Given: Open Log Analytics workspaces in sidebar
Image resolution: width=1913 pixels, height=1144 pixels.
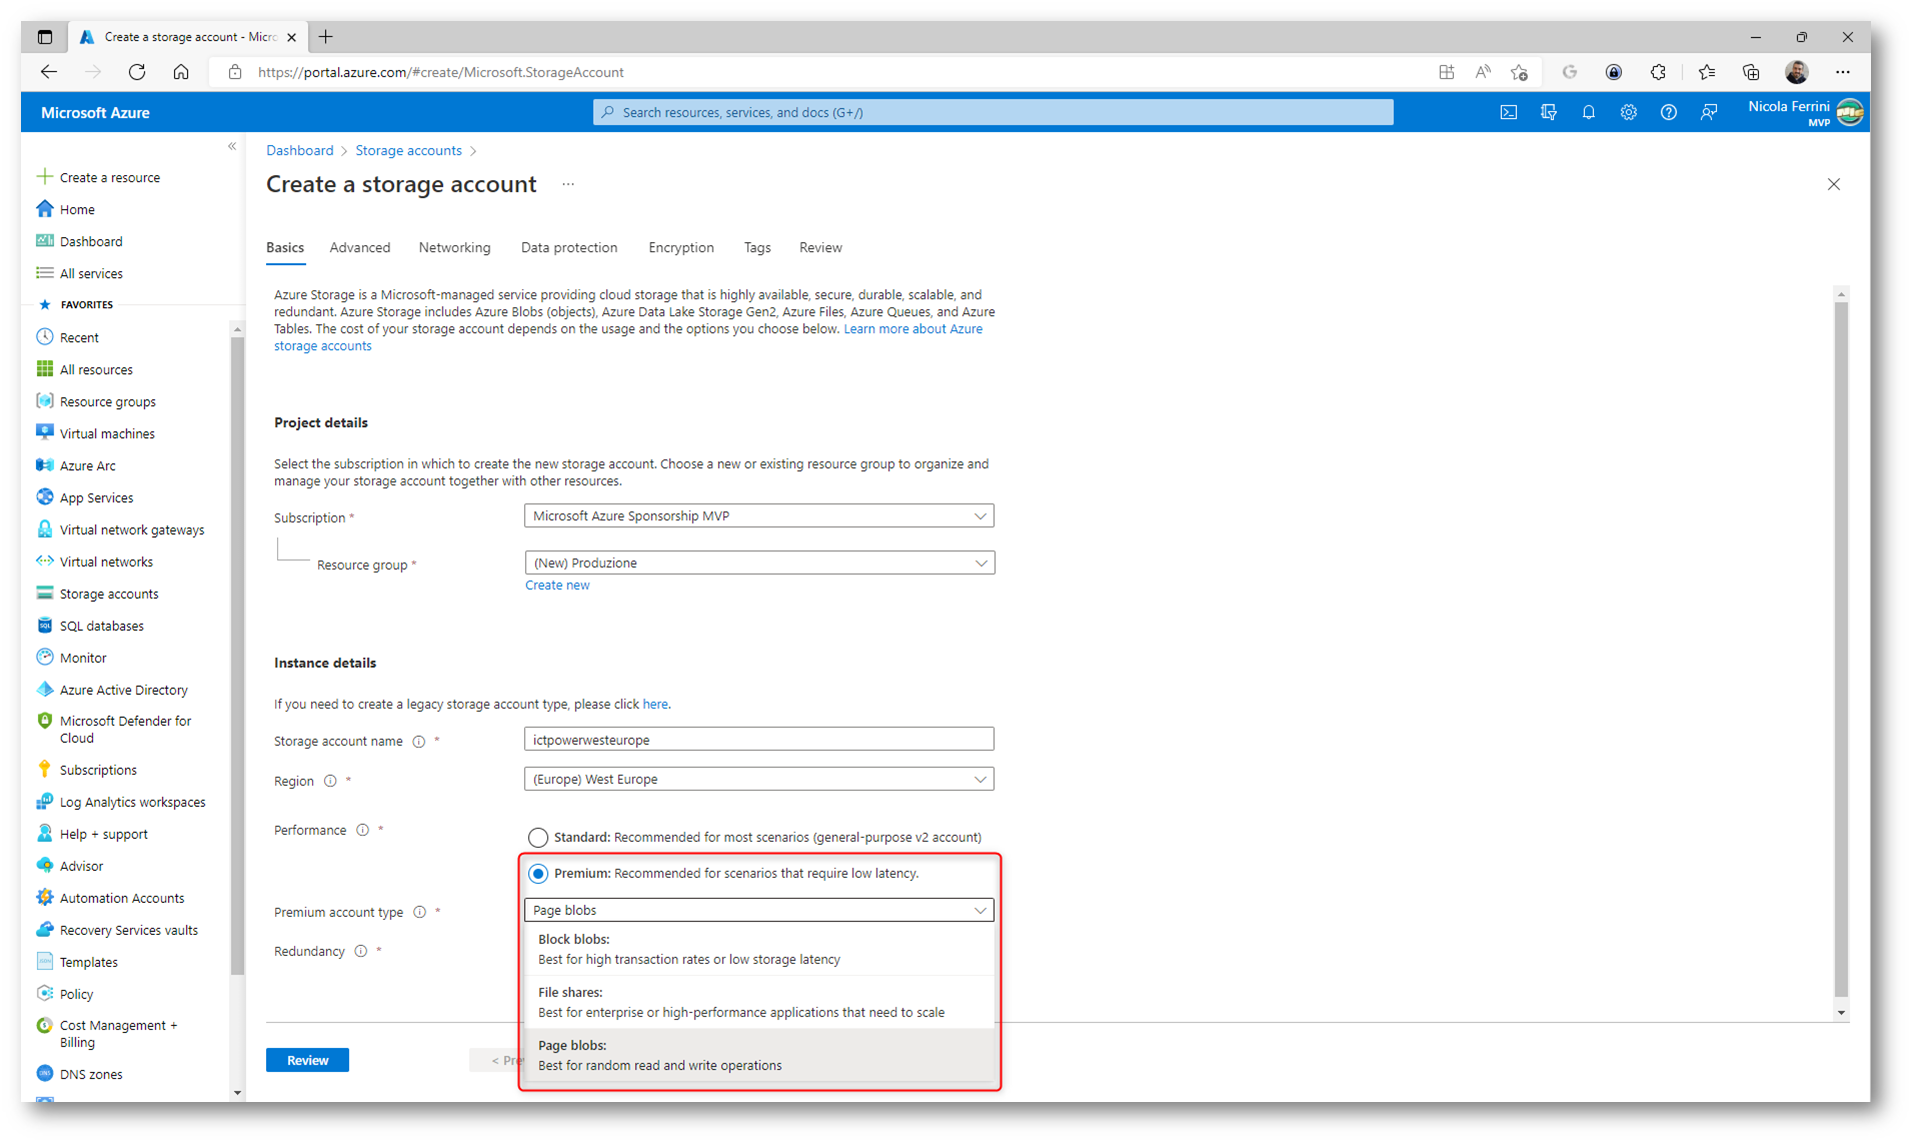Looking at the screenshot, I should click(x=132, y=801).
